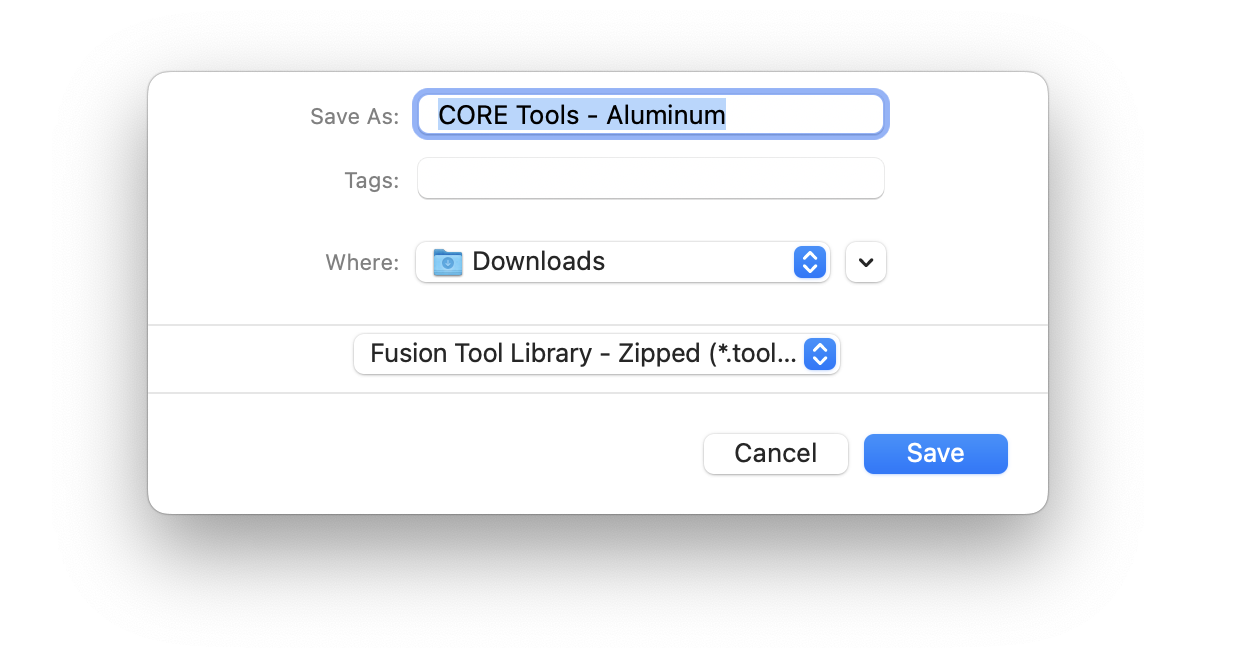Image resolution: width=1246 pixels, height=660 pixels.
Task: Click the highlighted CORE Tools - Aluminum filename
Action: pyautogui.click(x=580, y=114)
